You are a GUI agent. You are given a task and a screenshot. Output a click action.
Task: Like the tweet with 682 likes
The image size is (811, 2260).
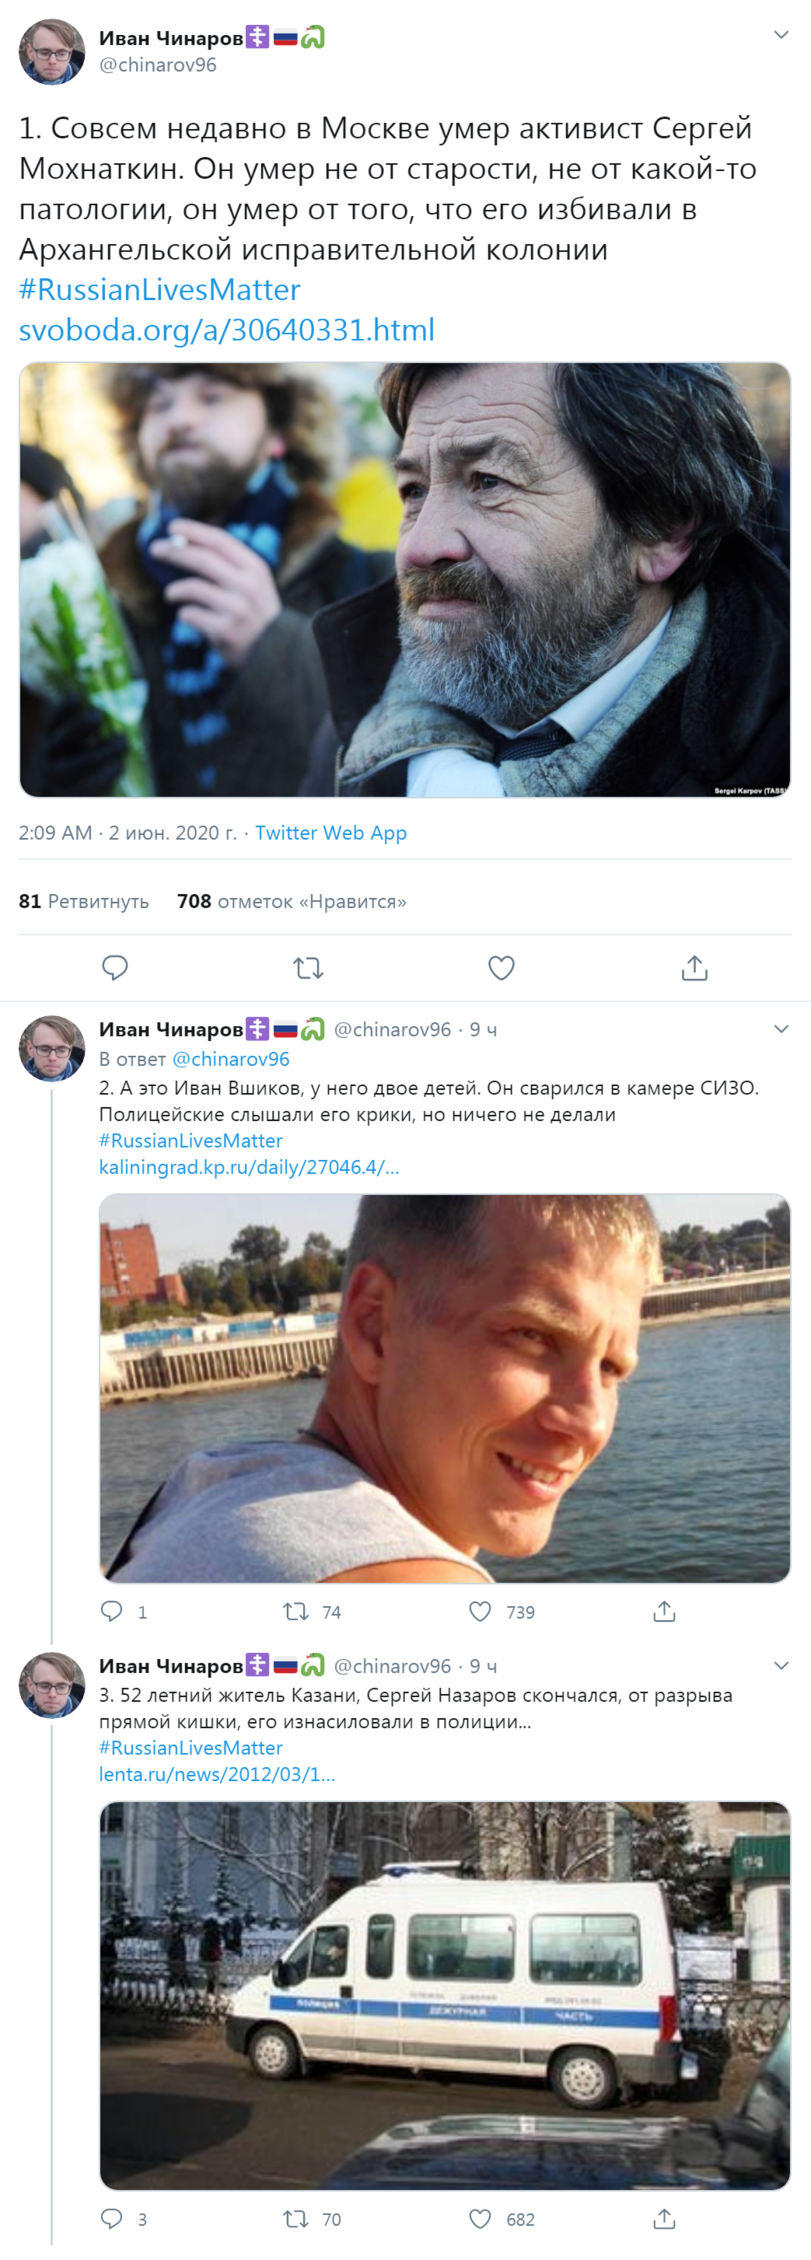481,2219
